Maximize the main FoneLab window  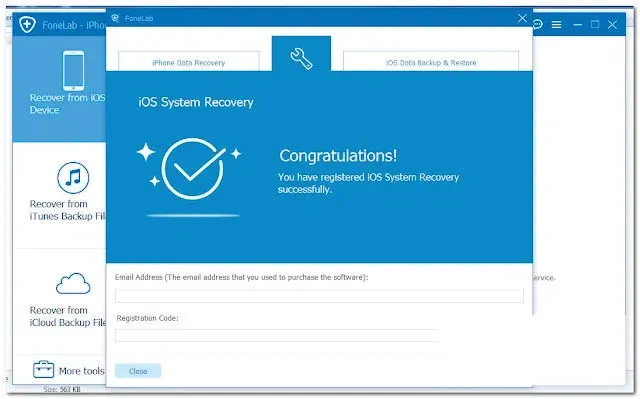(595, 24)
